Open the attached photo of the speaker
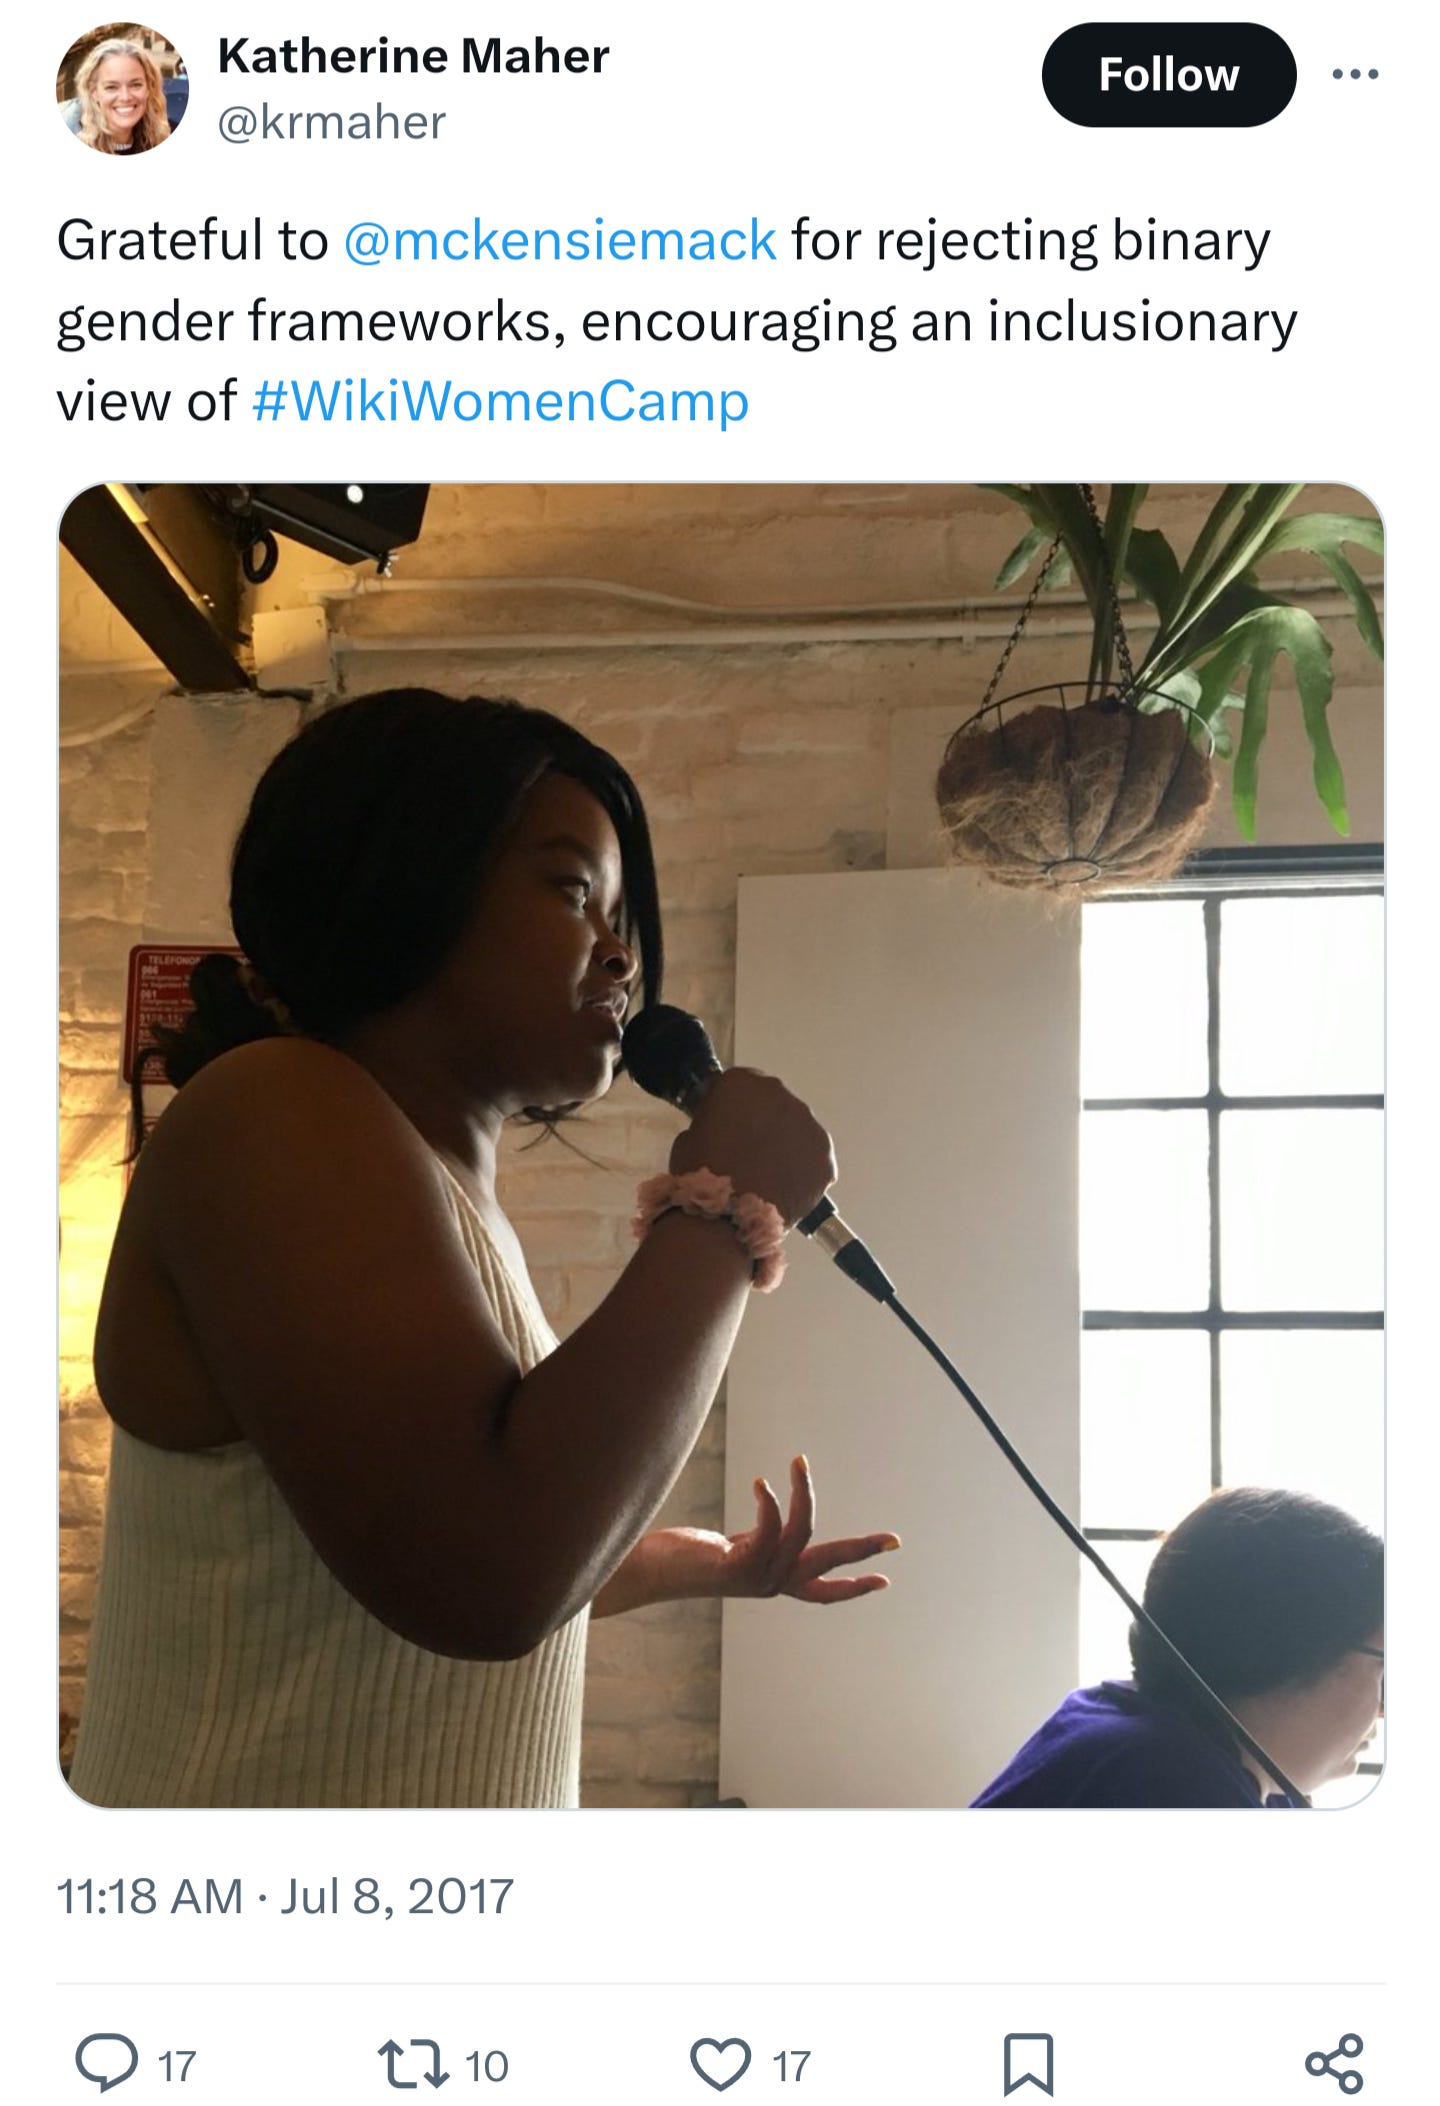This screenshot has height=2106, width=1440. tap(721, 1146)
